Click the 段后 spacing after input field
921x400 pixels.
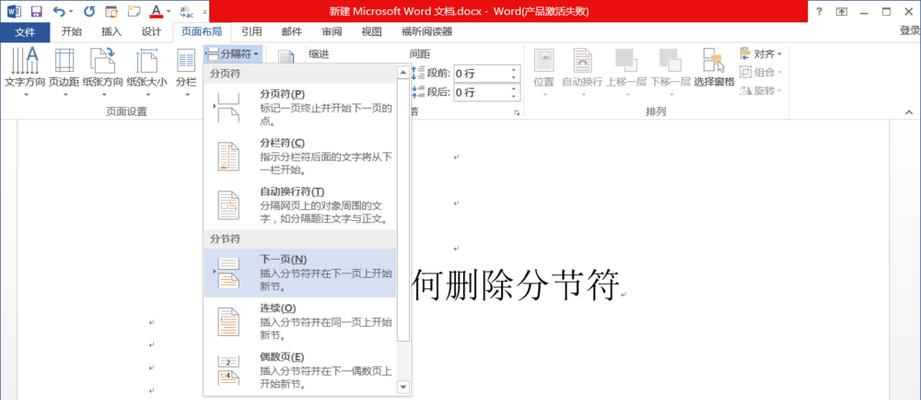pos(480,92)
